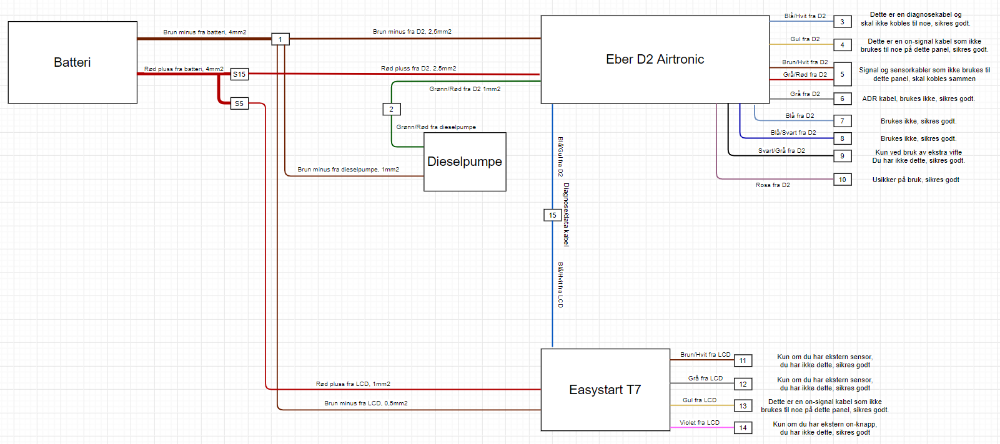
Task: Click label 'Grønn/Rød fra D2 1mm2'
Action: pyautogui.click(x=466, y=89)
